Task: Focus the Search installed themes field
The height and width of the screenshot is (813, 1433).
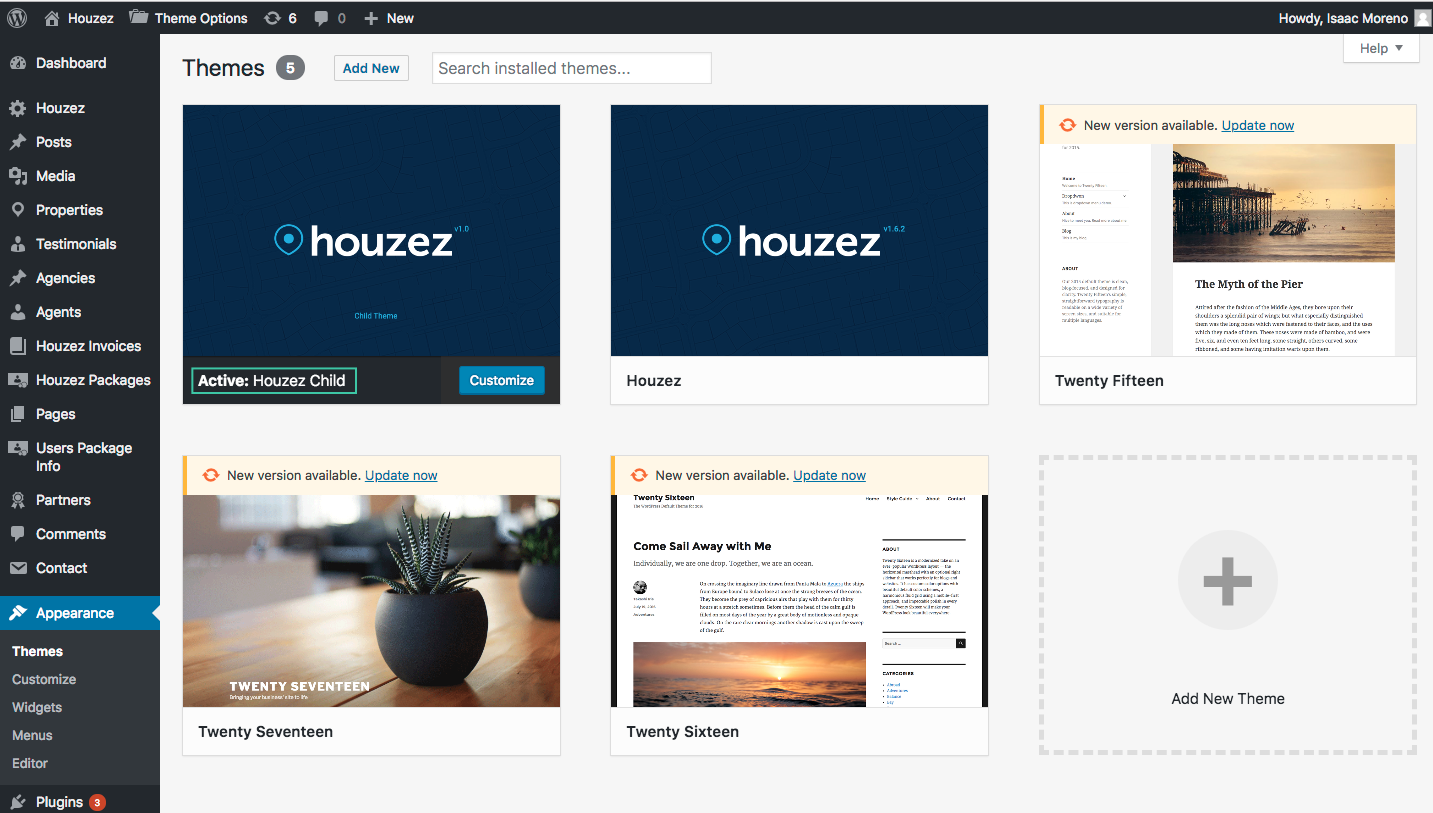Action: click(x=572, y=68)
